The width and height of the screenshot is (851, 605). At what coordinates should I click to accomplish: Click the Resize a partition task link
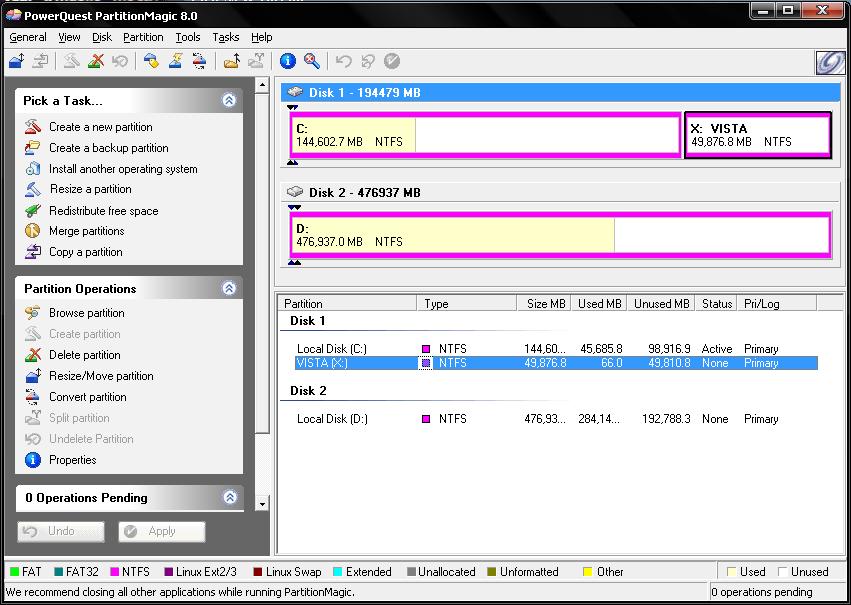91,189
